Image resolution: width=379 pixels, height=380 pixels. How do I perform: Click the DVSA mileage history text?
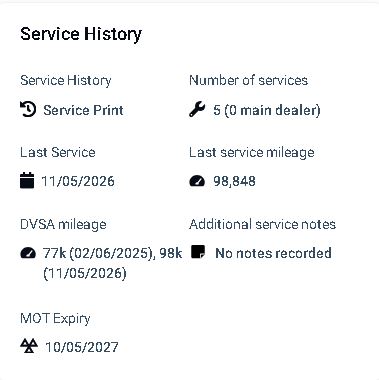[x=113, y=263]
